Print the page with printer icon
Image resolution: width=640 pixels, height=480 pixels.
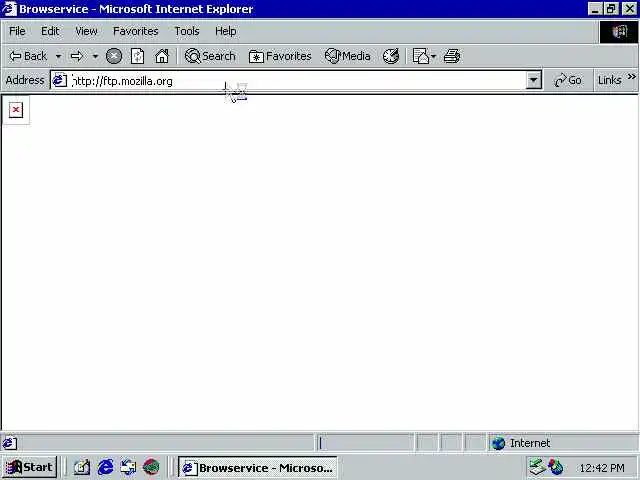click(x=452, y=56)
